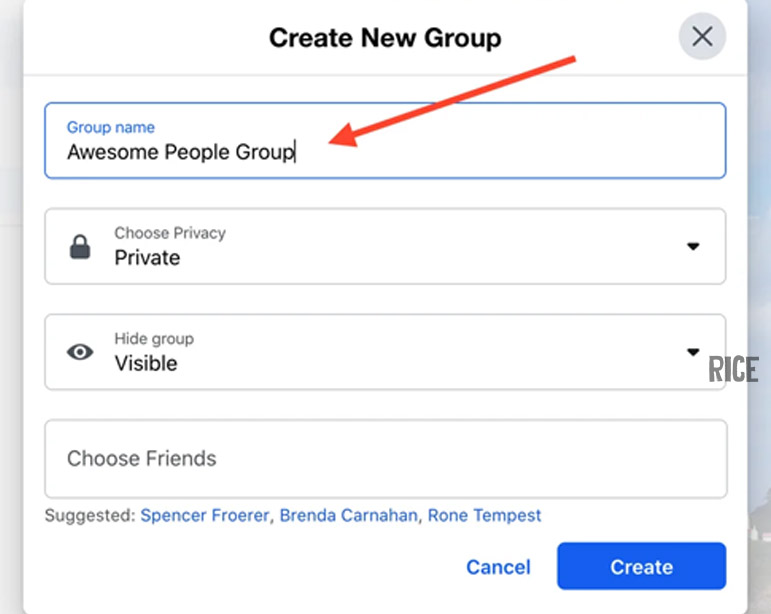Click the lock icon beside Choose Privacy
Viewport: 771px width, 614px height.
[80, 247]
